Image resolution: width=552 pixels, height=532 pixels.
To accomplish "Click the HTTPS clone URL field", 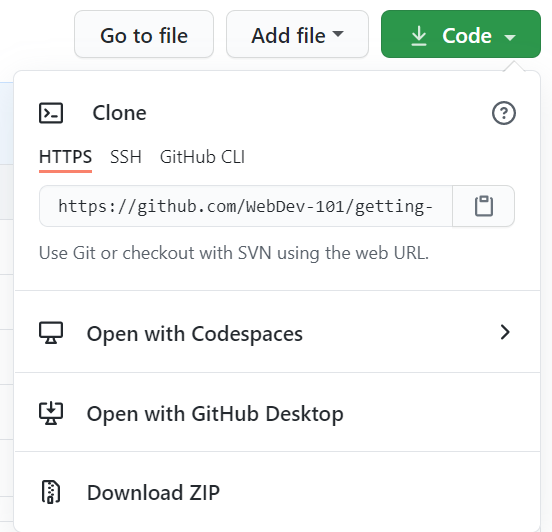I will point(246,206).
